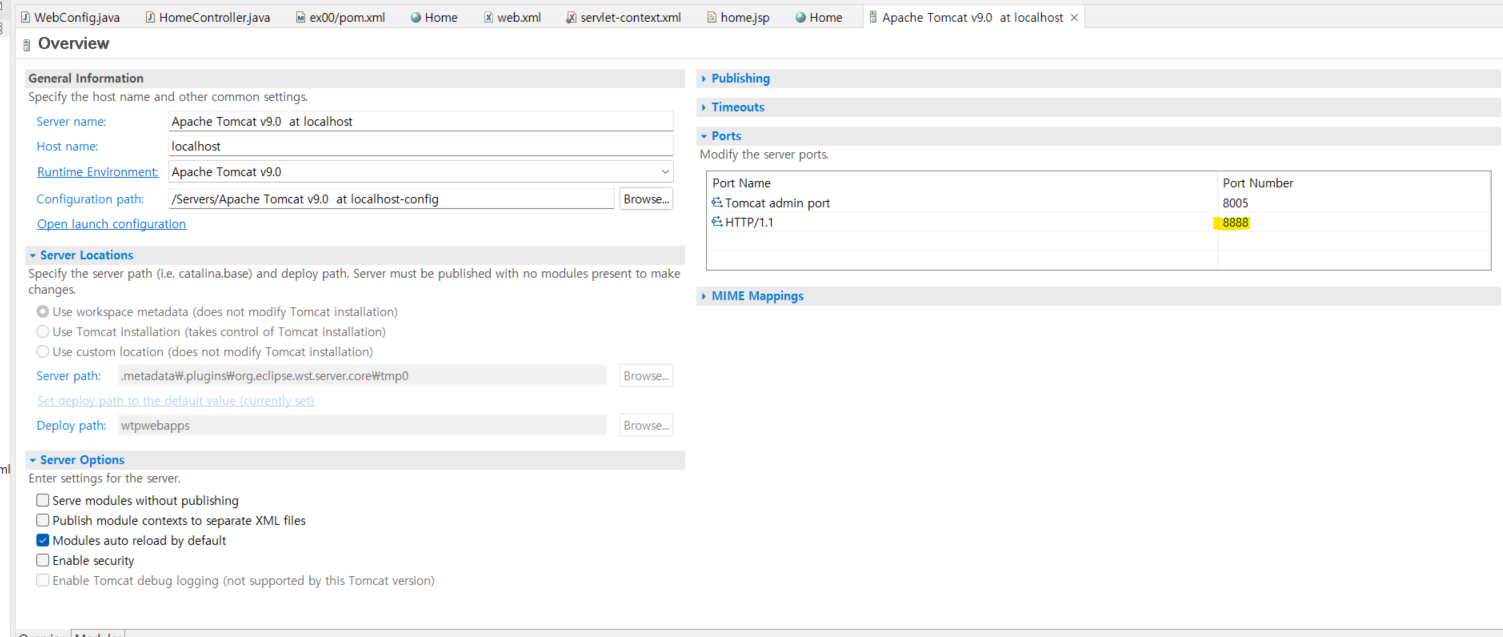1503x637 pixels.
Task: Click the web.xml file icon
Action: [488, 17]
